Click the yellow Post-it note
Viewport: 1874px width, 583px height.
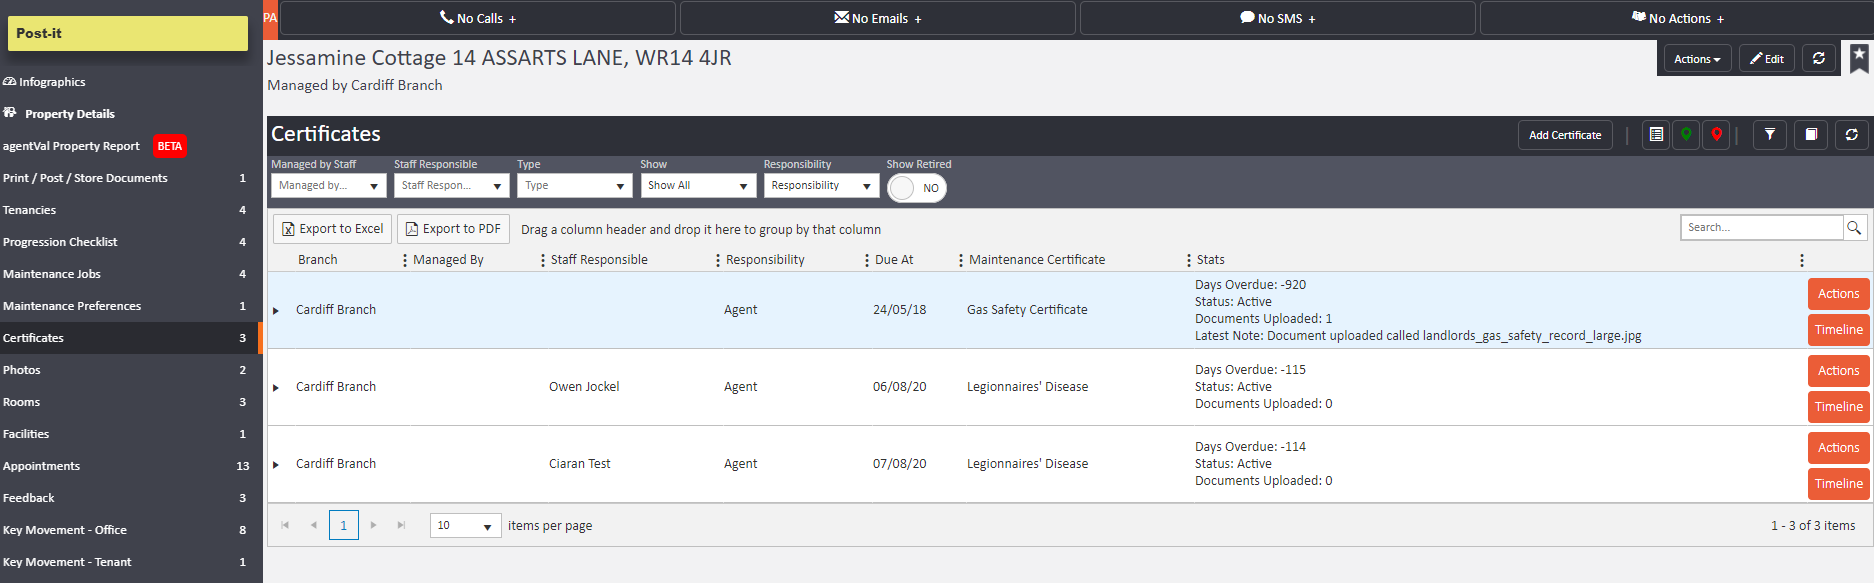point(128,33)
